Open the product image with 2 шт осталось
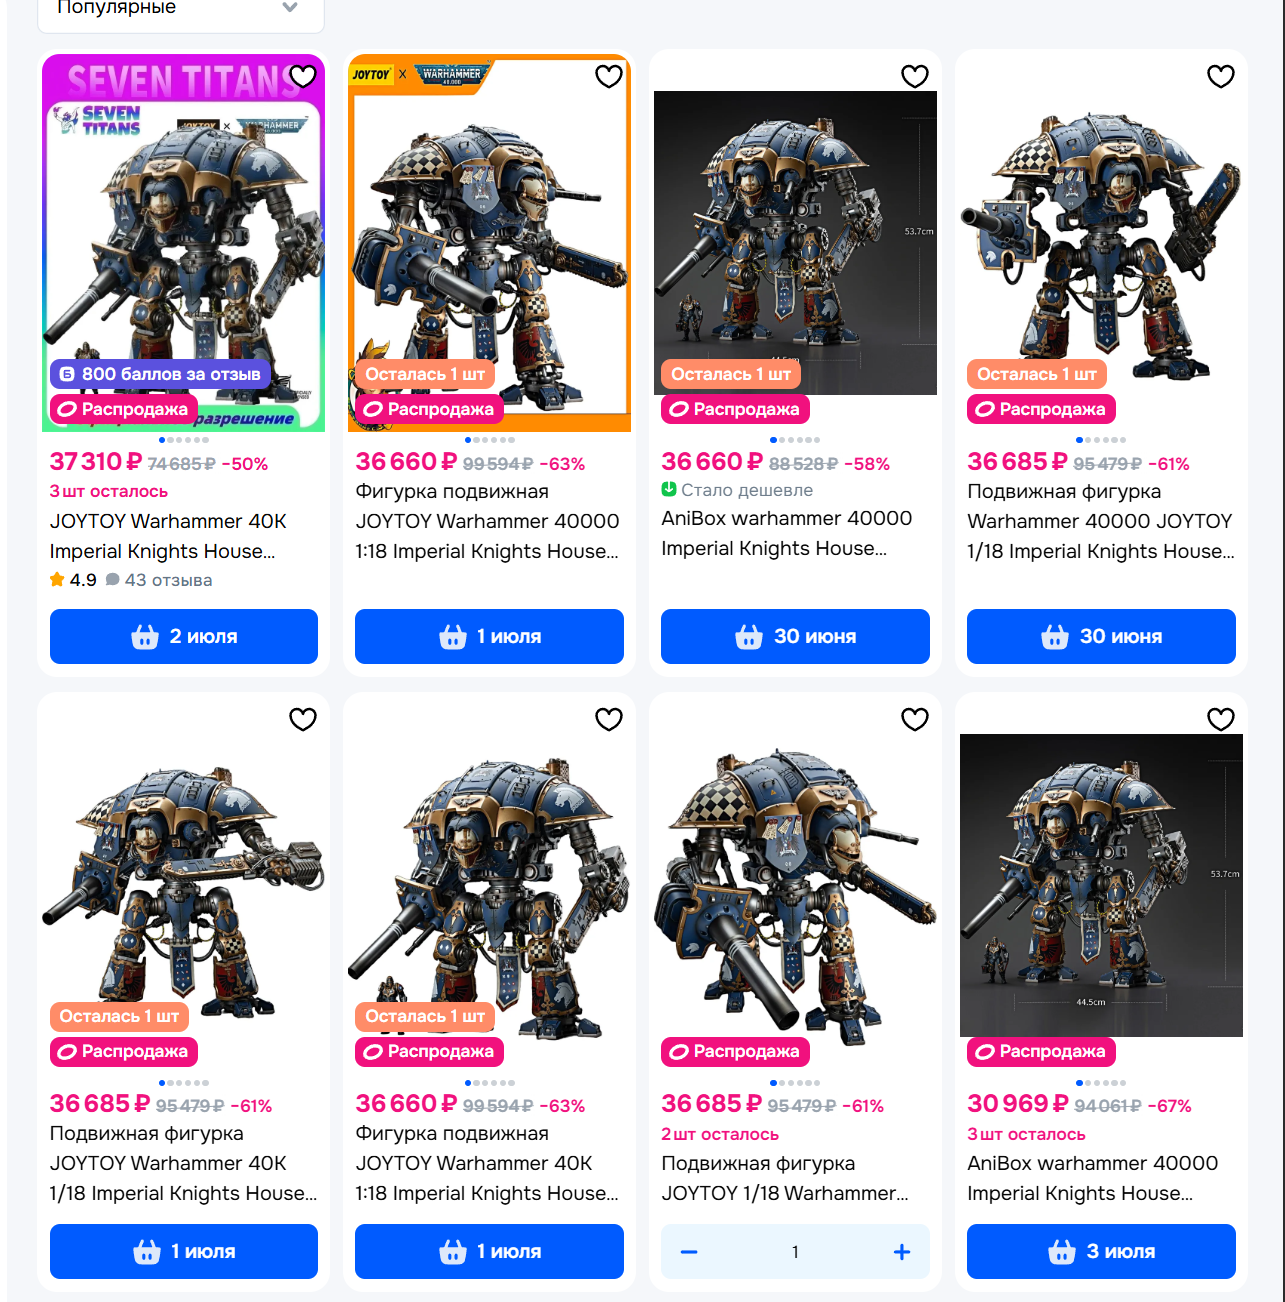Image resolution: width=1285 pixels, height=1302 pixels. pos(795,885)
